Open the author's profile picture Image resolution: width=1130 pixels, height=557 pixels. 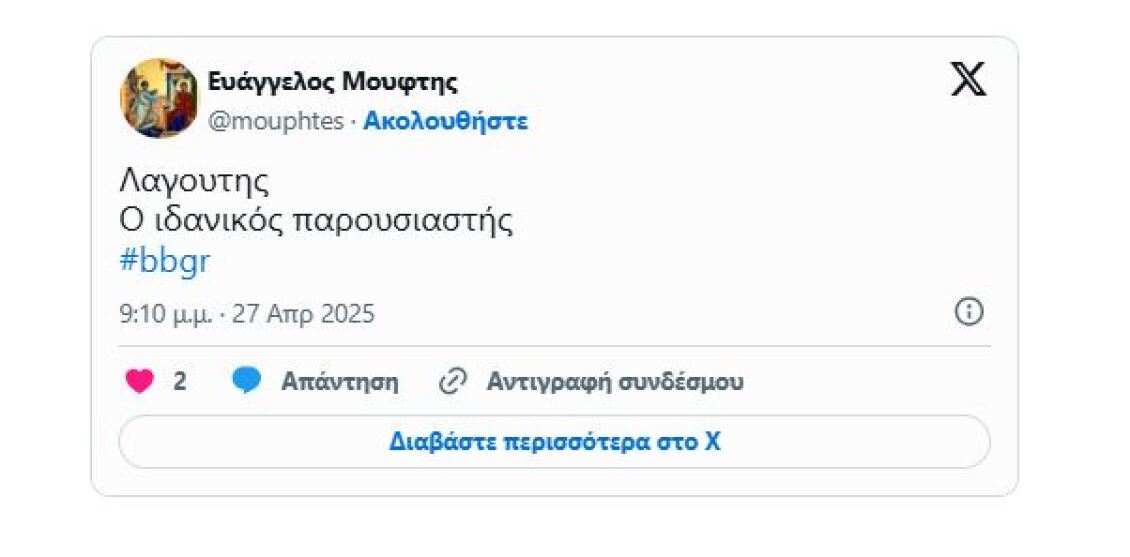(159, 98)
